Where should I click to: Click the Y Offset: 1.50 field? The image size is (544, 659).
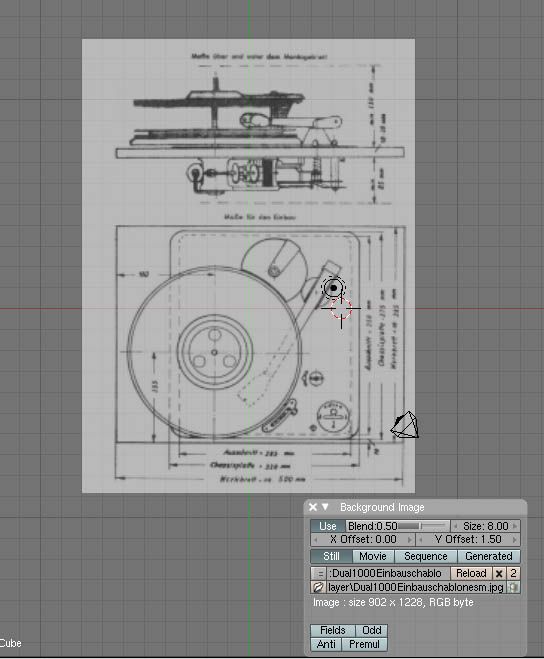(467, 539)
